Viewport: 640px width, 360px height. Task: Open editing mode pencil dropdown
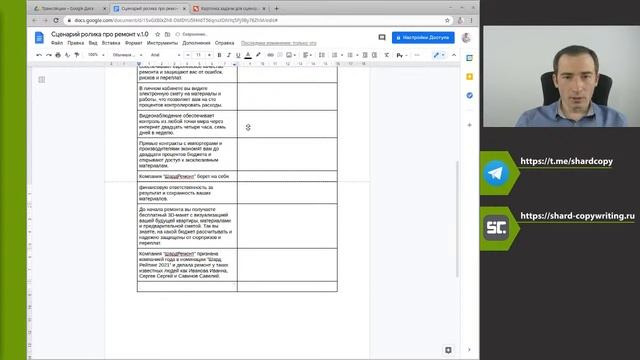pos(439,55)
